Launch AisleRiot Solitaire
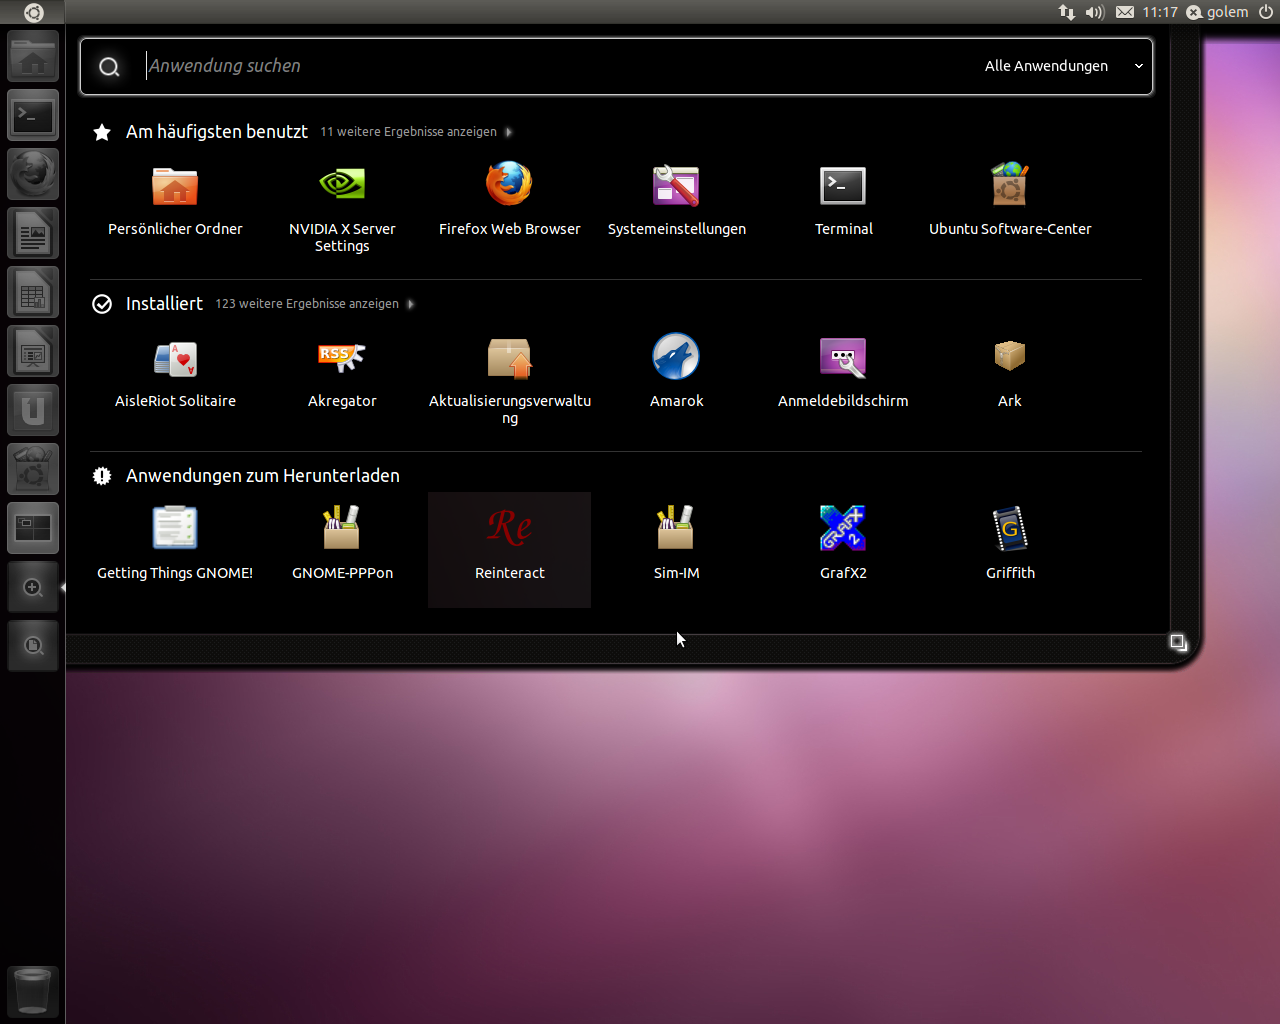 click(175, 357)
